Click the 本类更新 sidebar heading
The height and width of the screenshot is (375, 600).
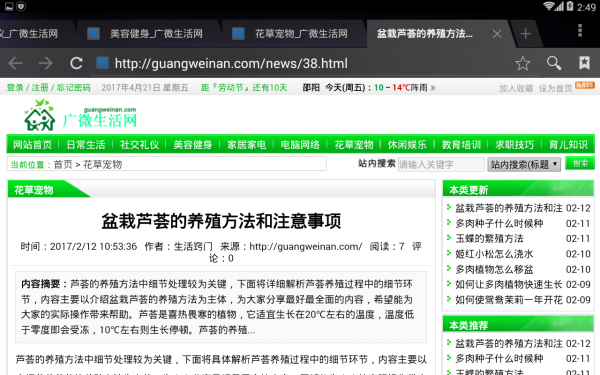pos(468,190)
